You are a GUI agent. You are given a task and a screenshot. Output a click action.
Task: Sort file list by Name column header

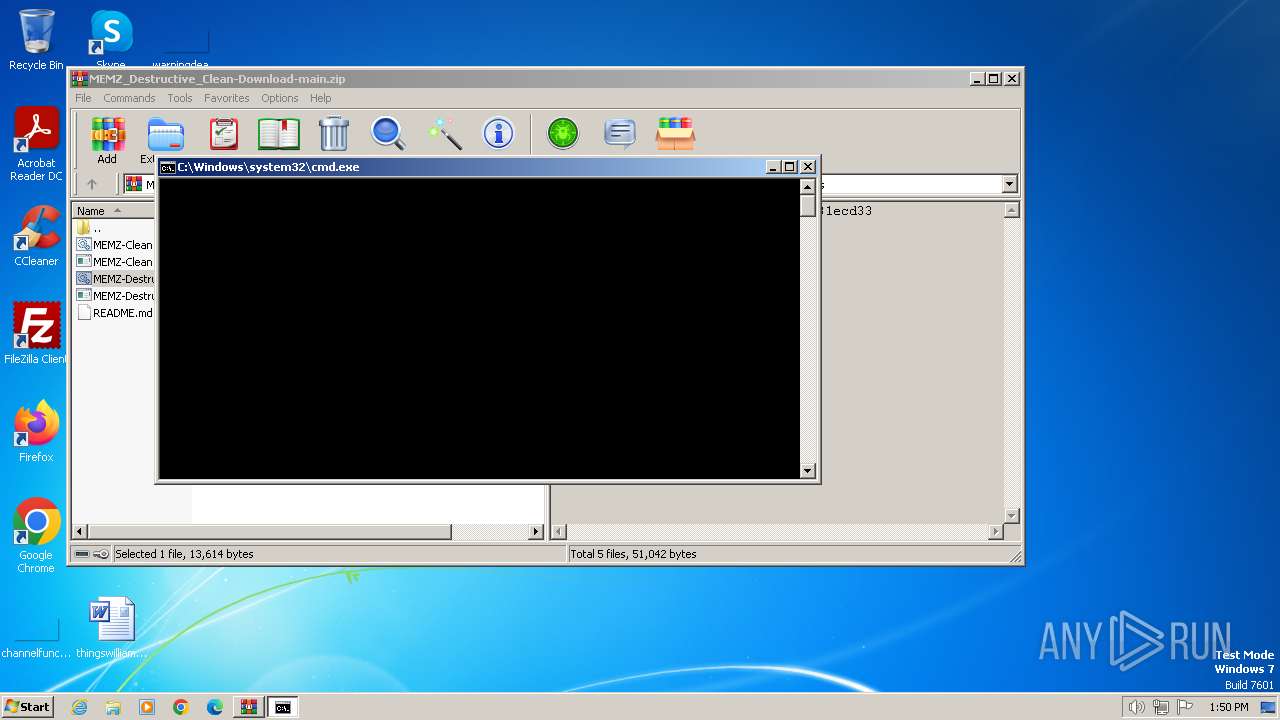pyautogui.click(x=113, y=211)
